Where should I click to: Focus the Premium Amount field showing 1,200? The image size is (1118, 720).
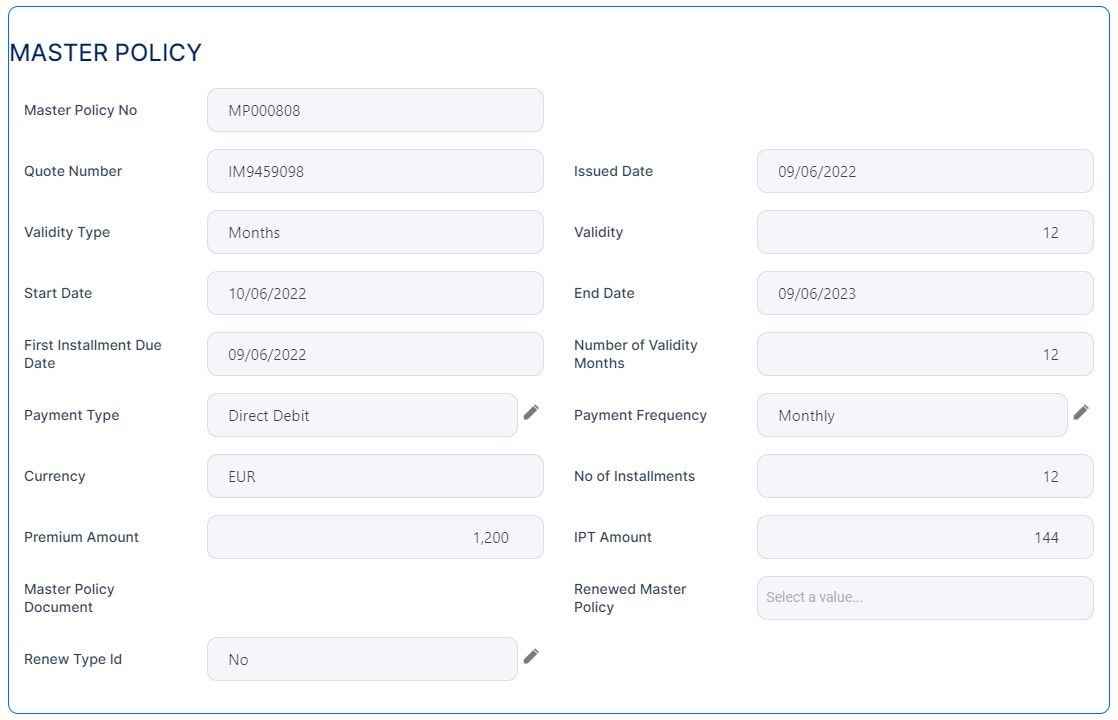(375, 537)
